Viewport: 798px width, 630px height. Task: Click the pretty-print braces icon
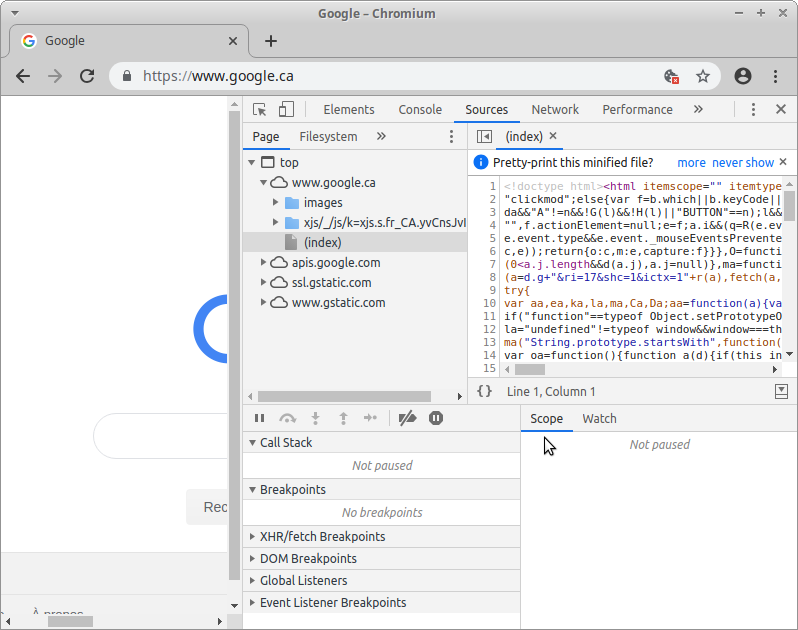click(x=485, y=392)
